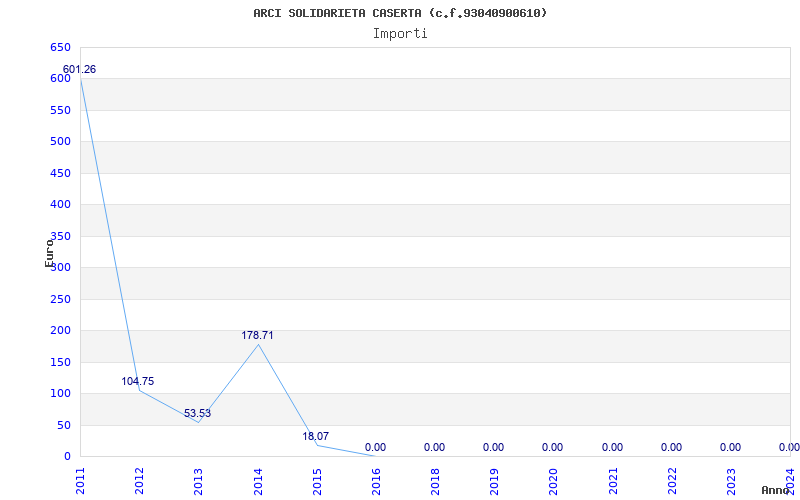Click the 0.00 value above 2024

click(789, 447)
